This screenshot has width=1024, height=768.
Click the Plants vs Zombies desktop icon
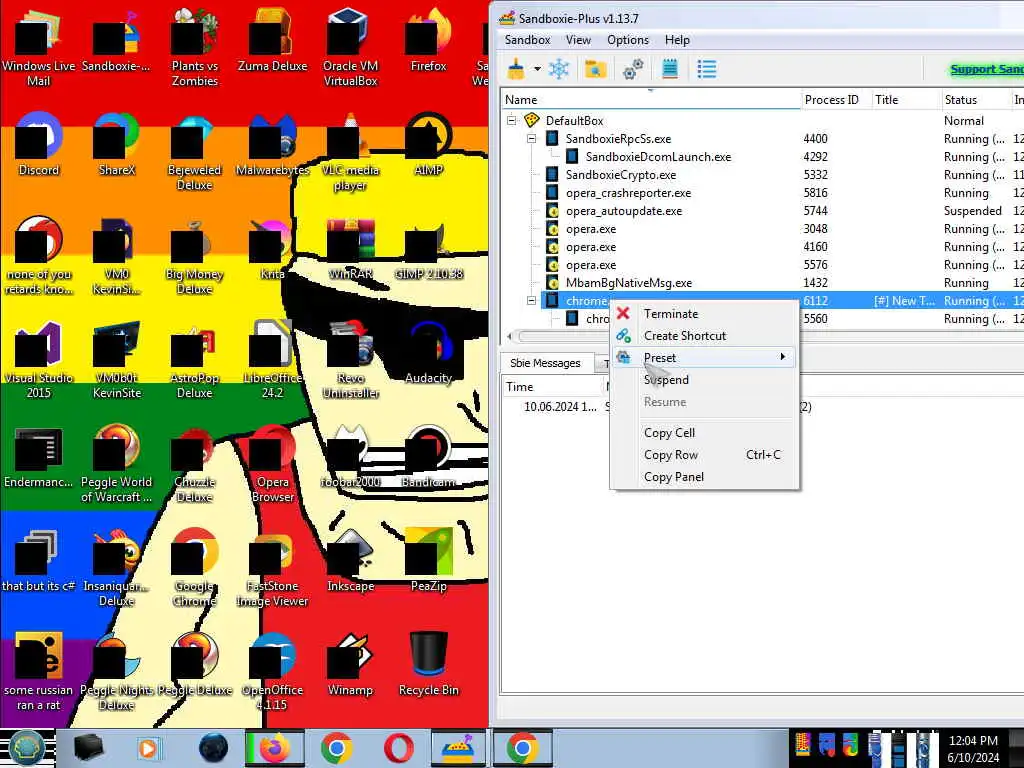coord(195,47)
